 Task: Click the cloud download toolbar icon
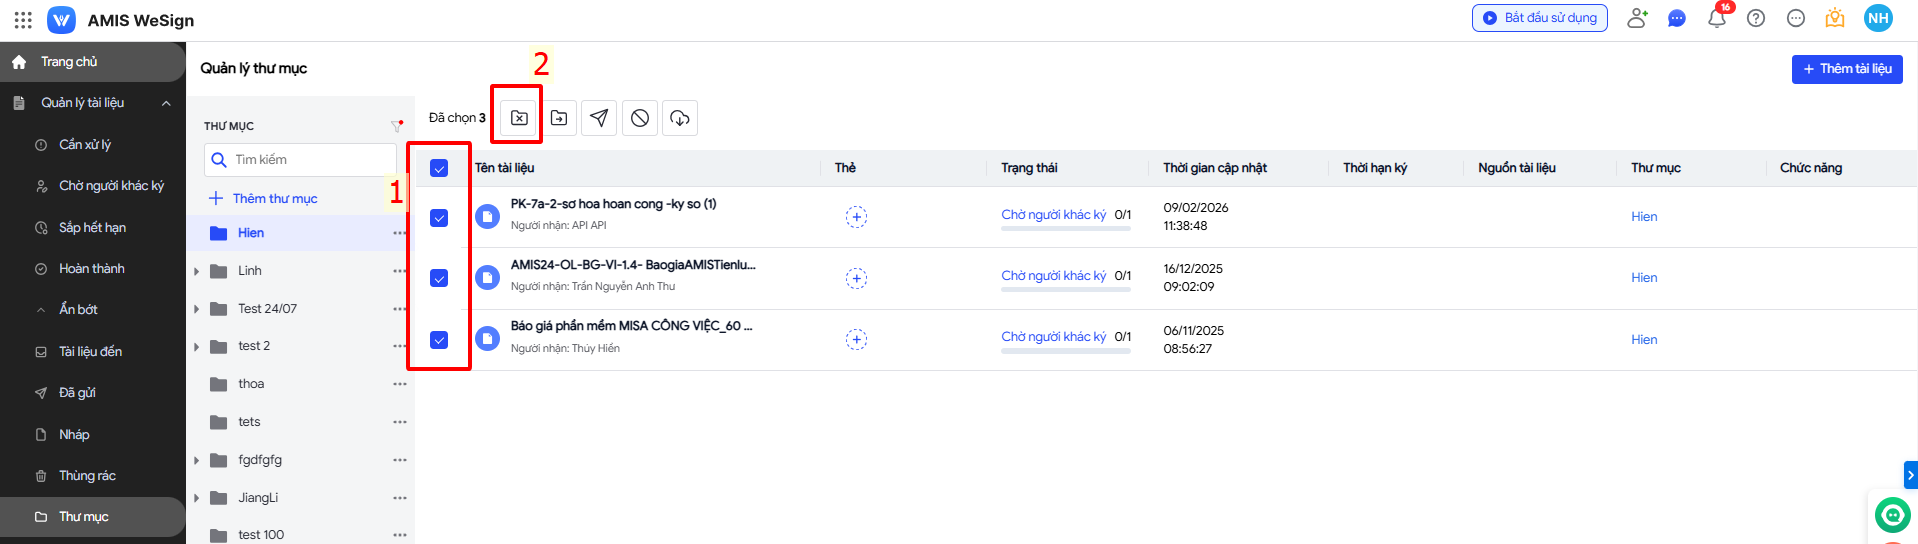[x=680, y=118]
